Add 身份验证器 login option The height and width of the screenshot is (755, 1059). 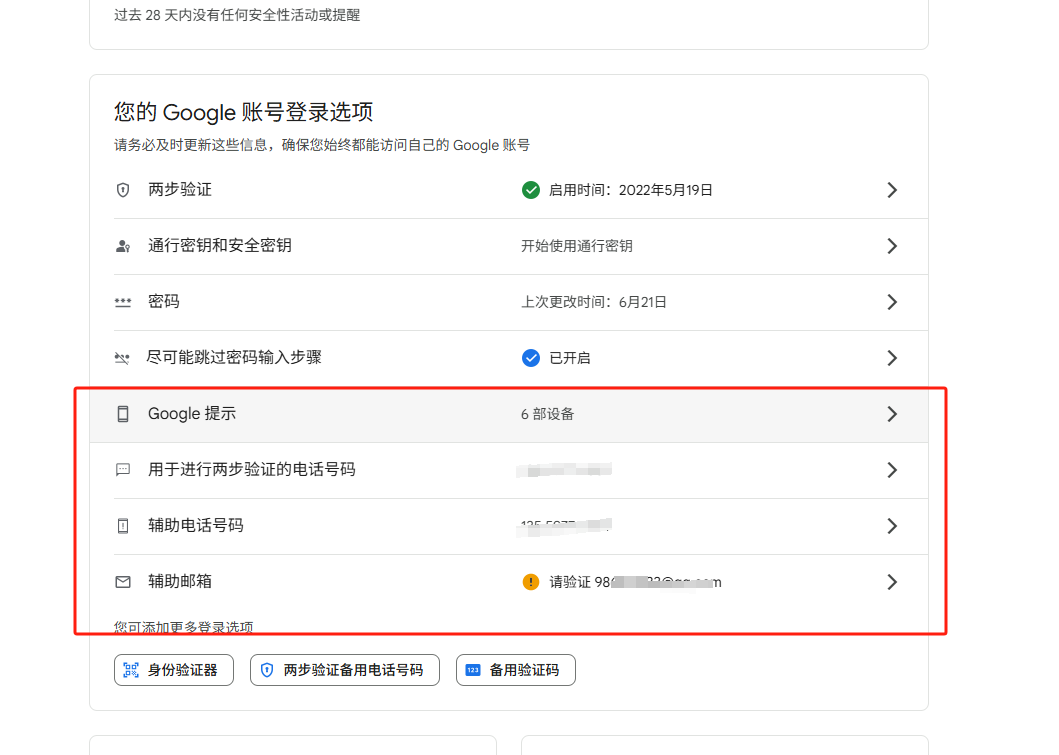(174, 670)
